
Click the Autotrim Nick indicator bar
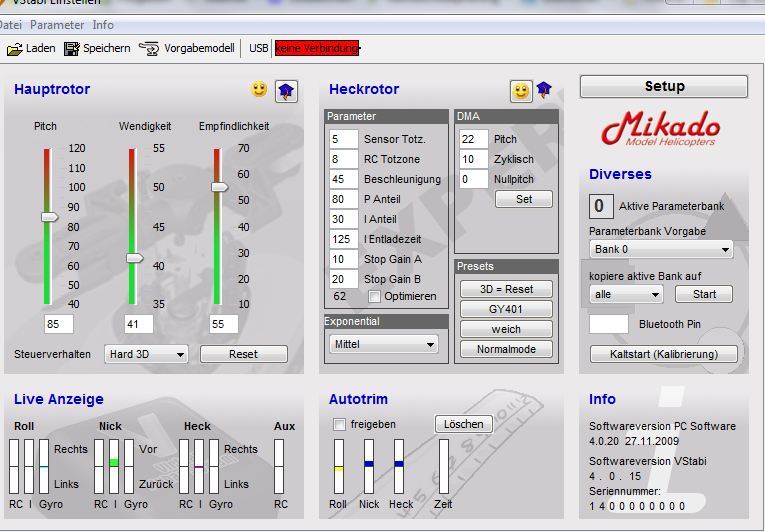point(369,466)
